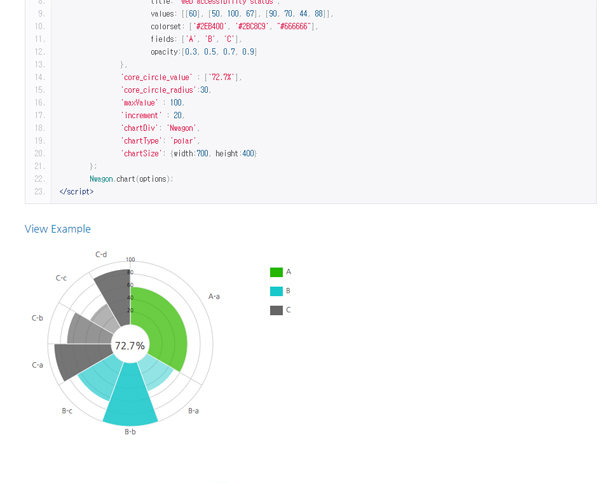Screen dimensions: 600x483
Task: Click the View Example heading link
Action: 58,229
